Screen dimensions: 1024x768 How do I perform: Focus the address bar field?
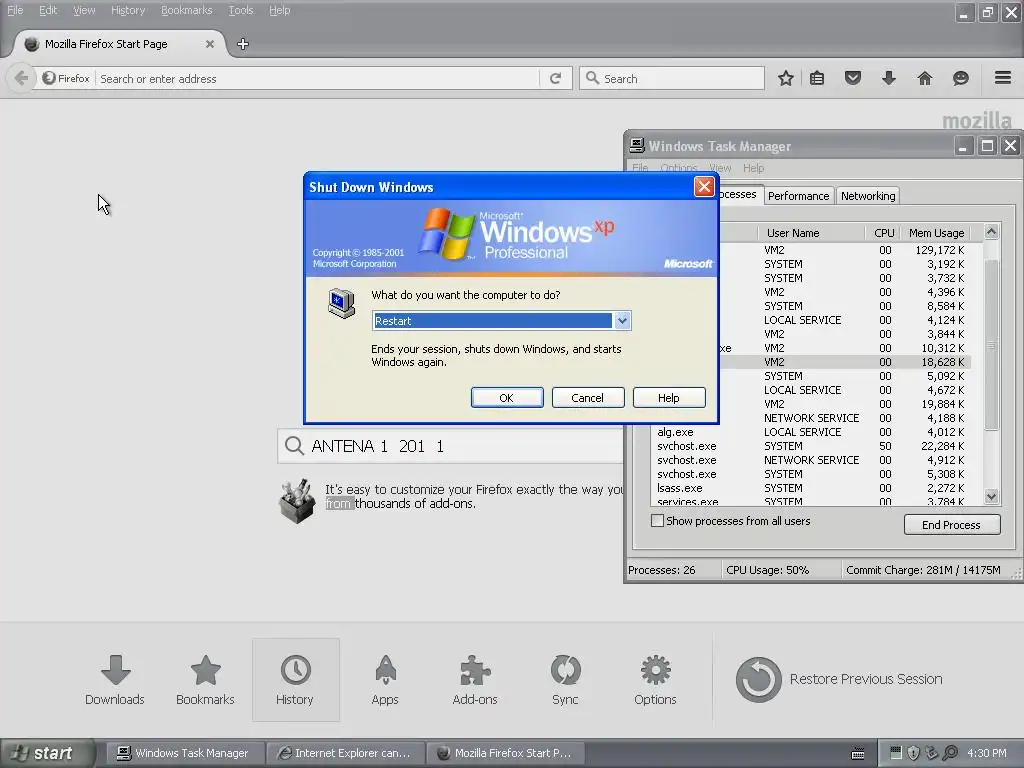319,78
